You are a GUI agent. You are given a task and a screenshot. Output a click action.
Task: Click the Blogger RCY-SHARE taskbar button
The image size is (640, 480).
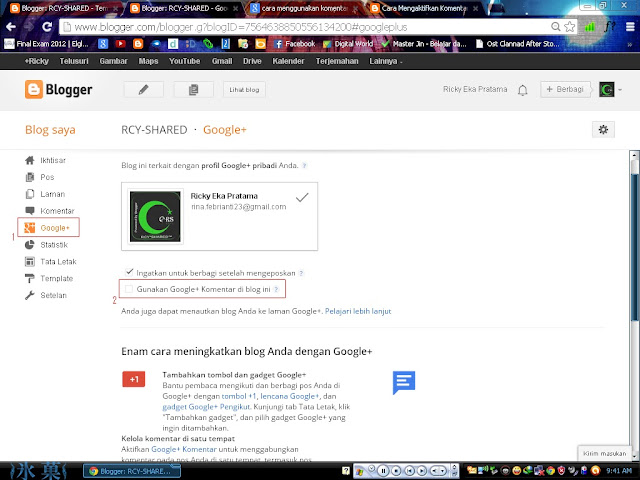pos(131,471)
